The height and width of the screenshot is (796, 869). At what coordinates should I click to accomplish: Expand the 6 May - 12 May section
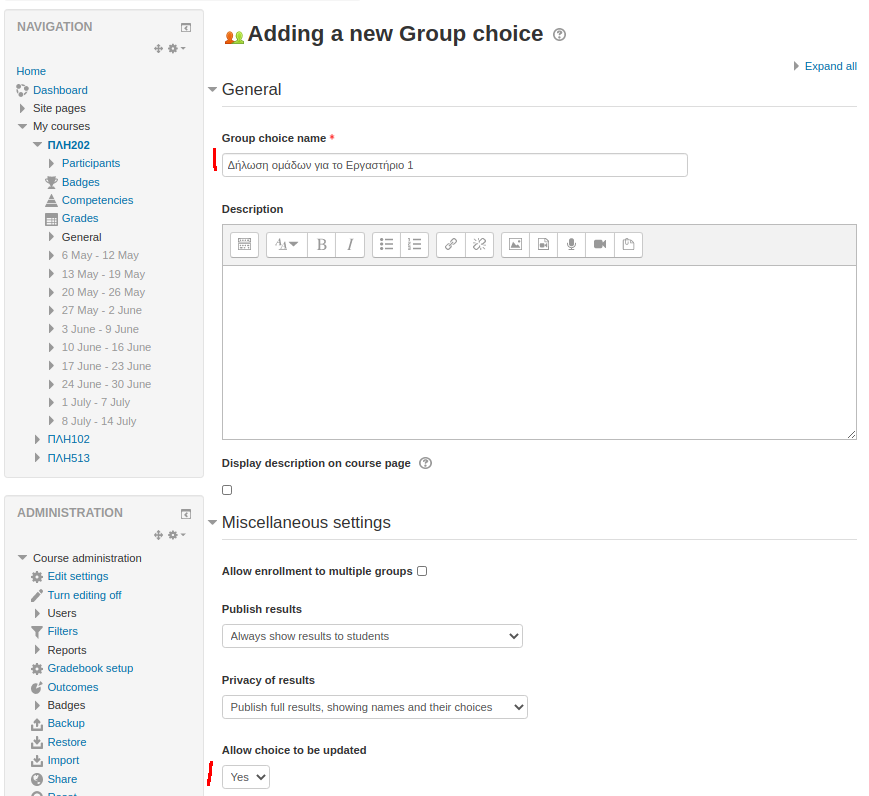(x=52, y=255)
